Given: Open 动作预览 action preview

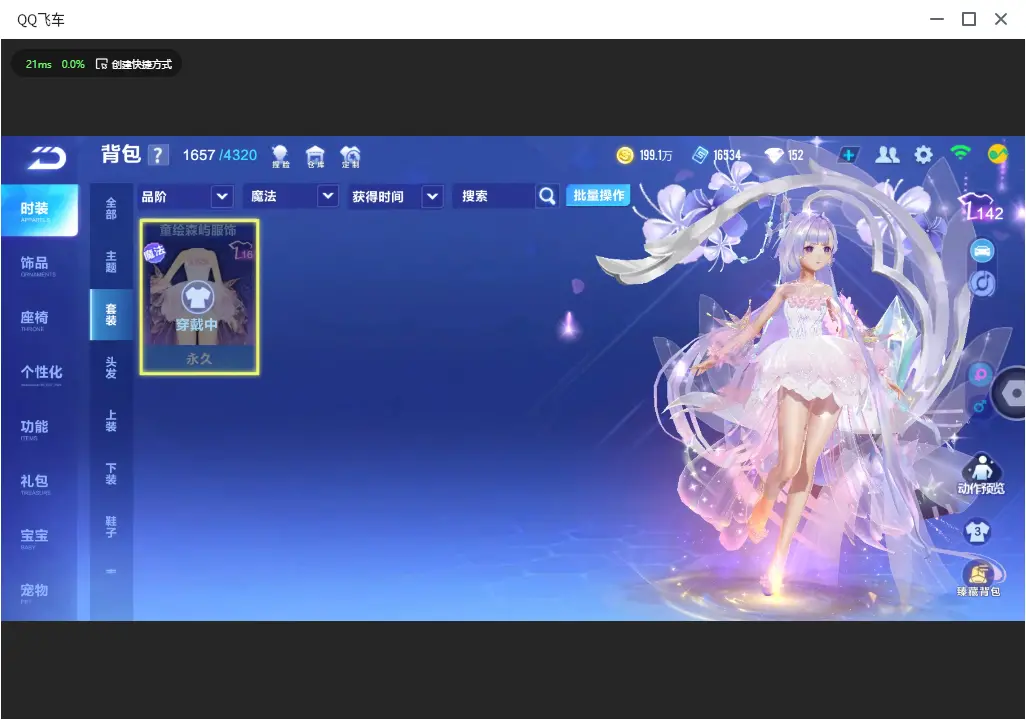Looking at the screenshot, I should (x=981, y=474).
